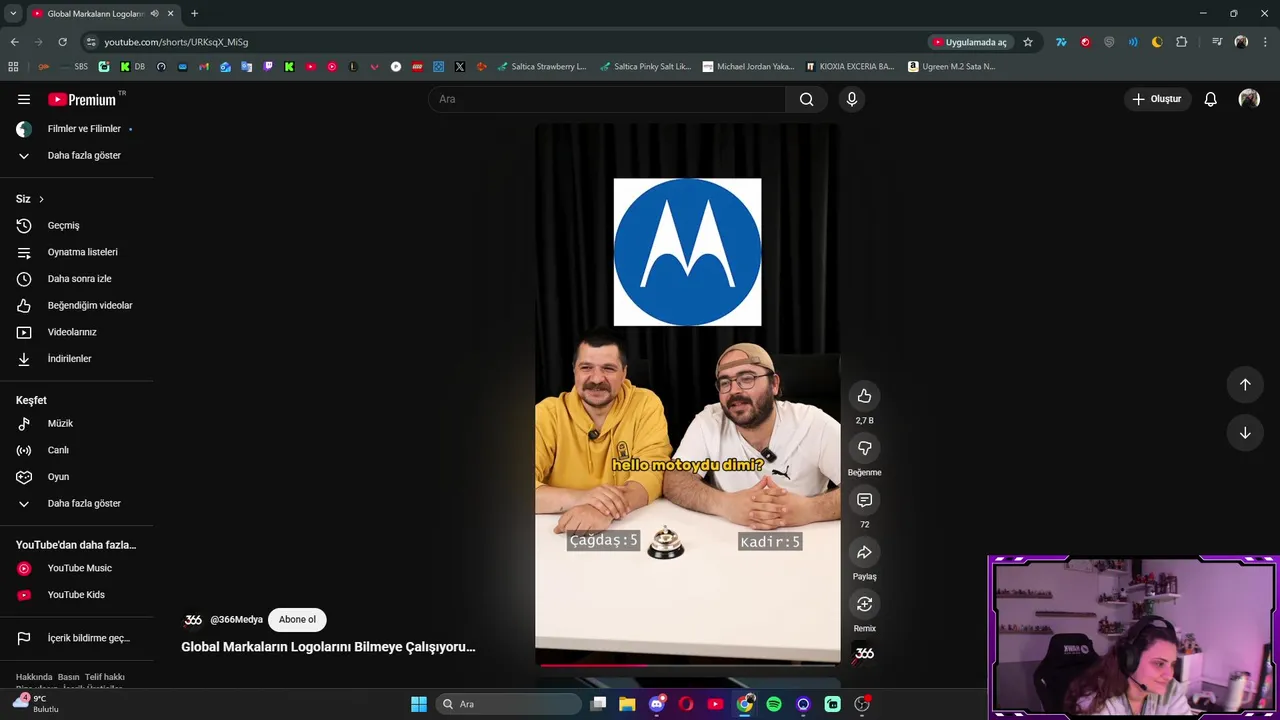This screenshot has height=720, width=1280.
Task: Mute the tab via speaker icon
Action: 154,14
